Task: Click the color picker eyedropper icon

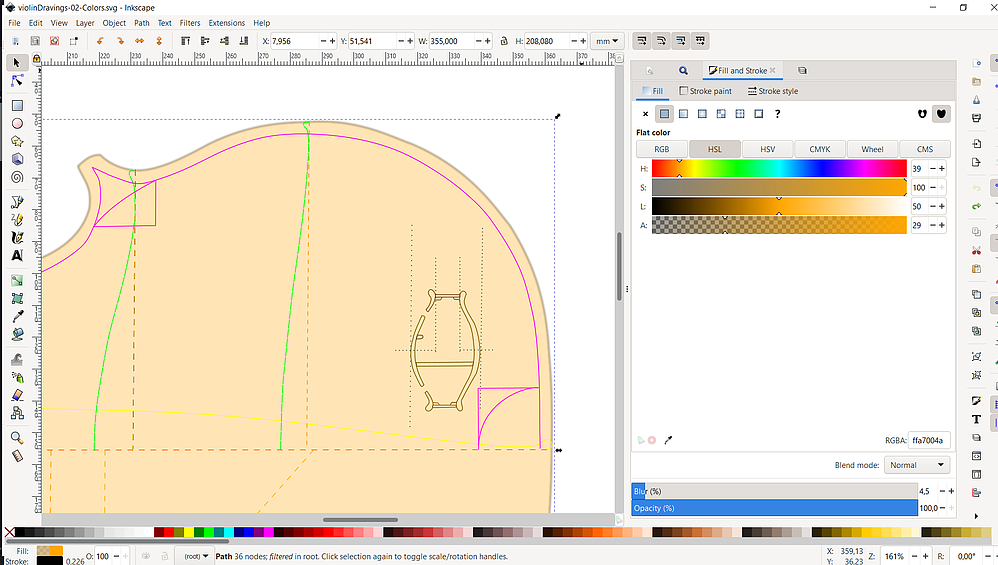Action: tap(668, 440)
